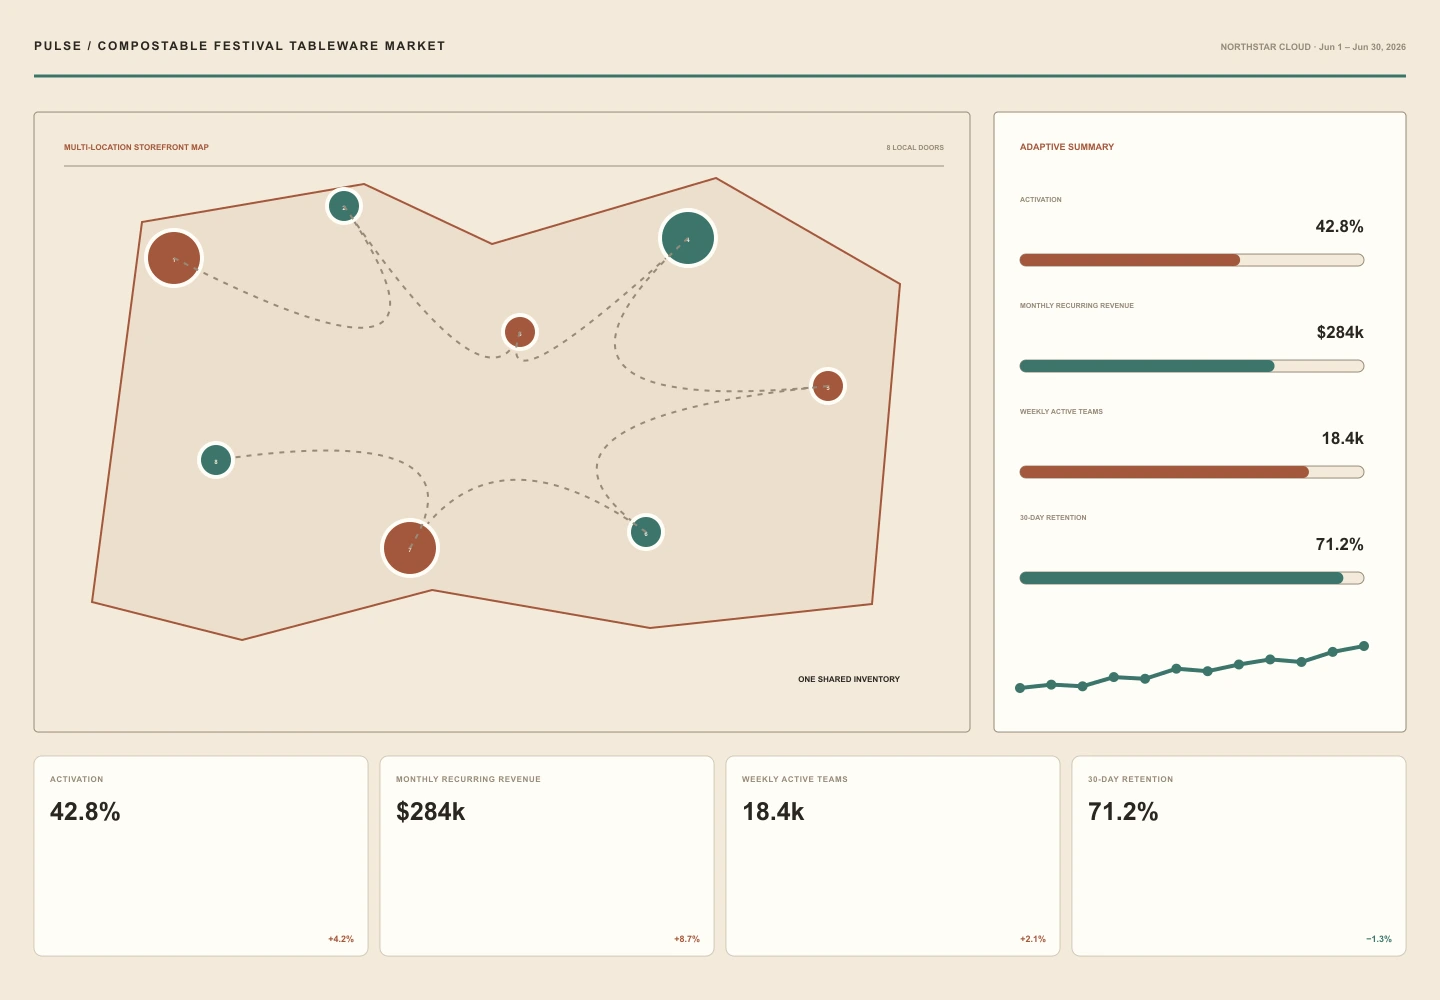
Task: Click the $284k value in Adaptive Summary
Action: 1340,333
